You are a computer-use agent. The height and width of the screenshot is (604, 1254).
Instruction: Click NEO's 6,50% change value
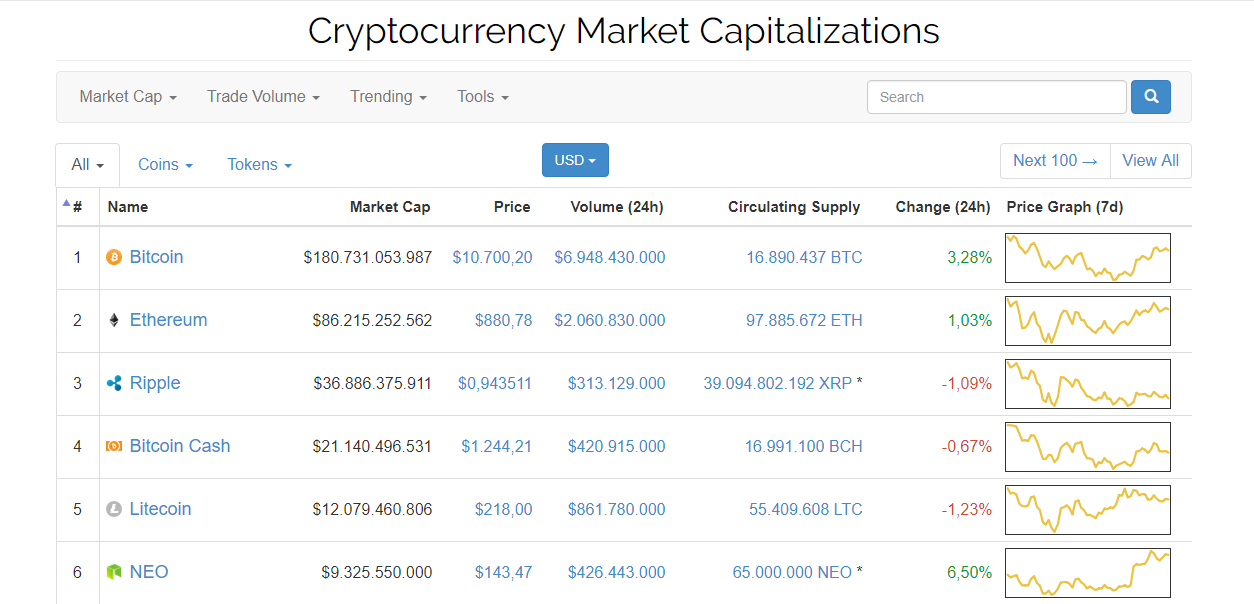970,572
